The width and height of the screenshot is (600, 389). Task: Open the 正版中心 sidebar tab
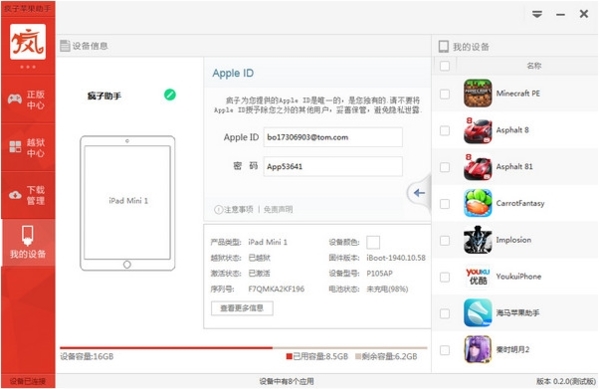[28, 99]
